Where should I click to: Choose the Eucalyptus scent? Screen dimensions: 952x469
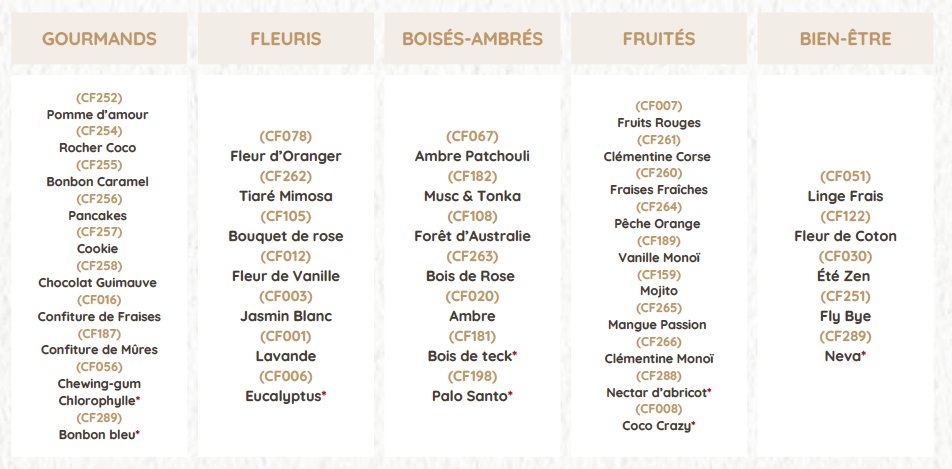(x=284, y=396)
